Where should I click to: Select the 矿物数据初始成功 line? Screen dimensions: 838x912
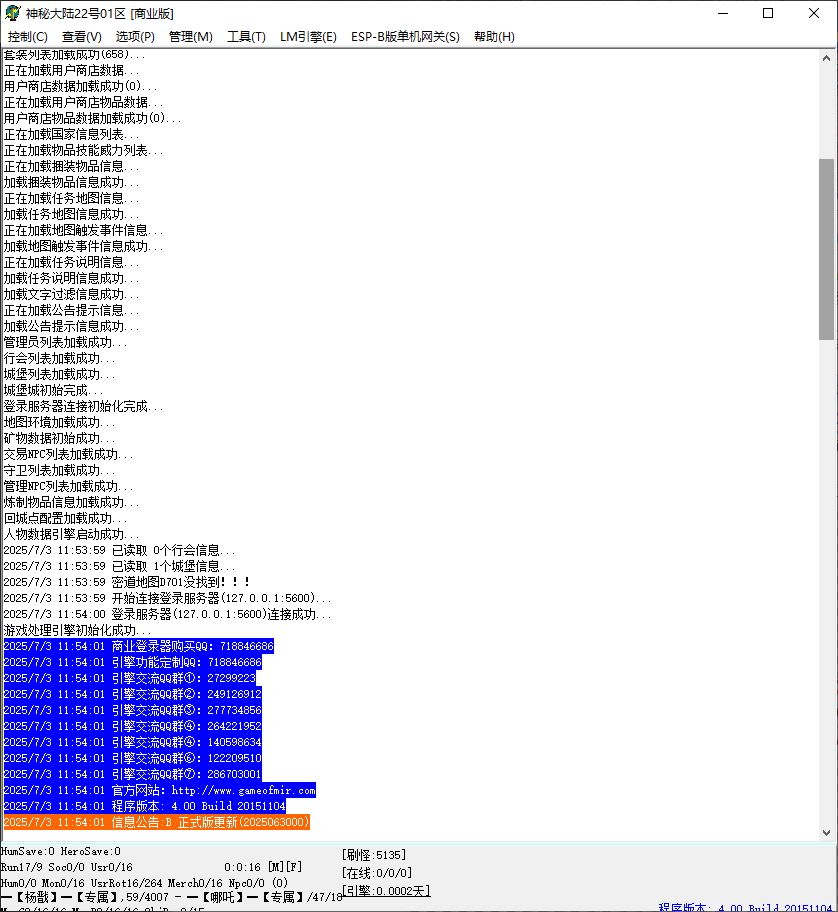pyautogui.click(x=59, y=438)
